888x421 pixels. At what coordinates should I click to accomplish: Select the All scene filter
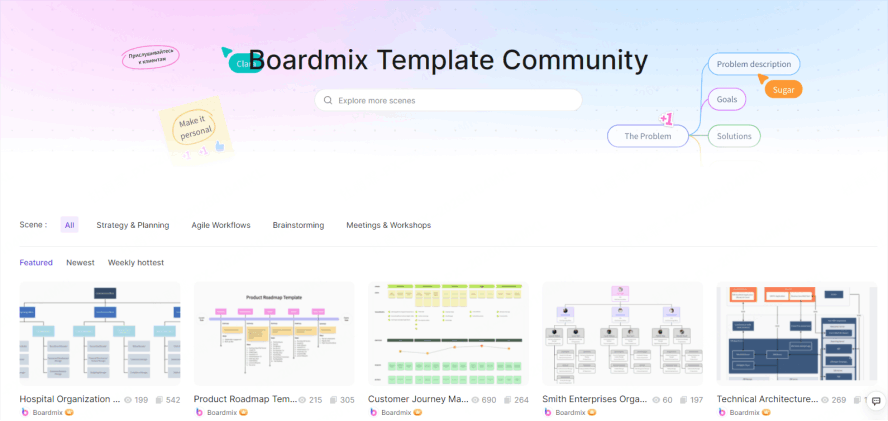(x=69, y=225)
